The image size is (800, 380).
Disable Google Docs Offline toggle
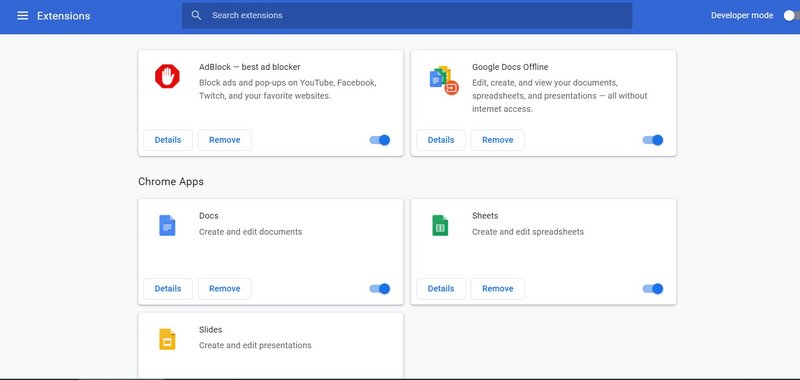click(x=653, y=140)
